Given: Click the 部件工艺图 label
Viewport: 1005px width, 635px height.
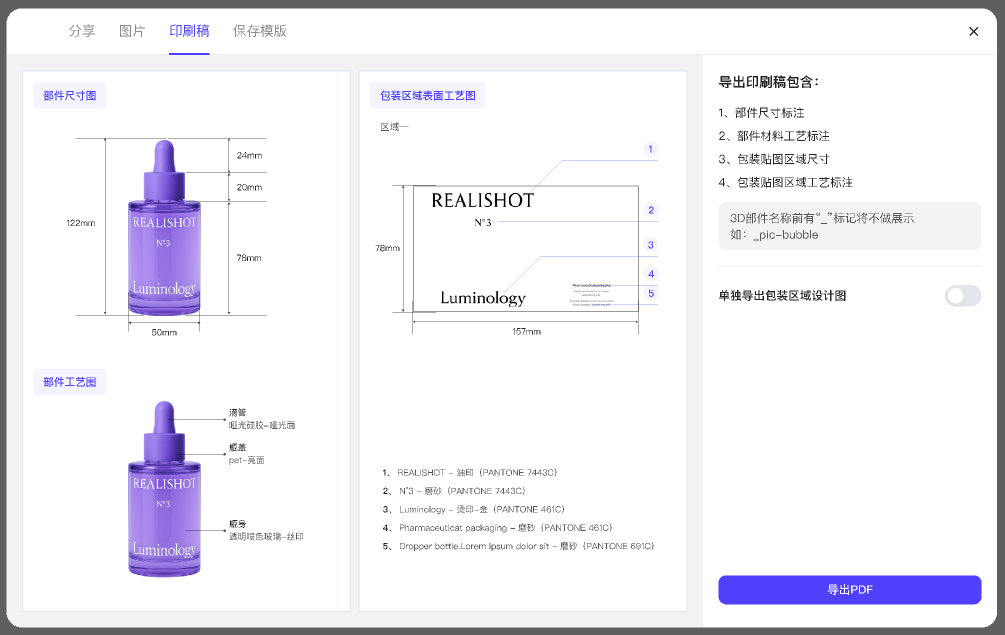Looking at the screenshot, I should click(x=69, y=382).
